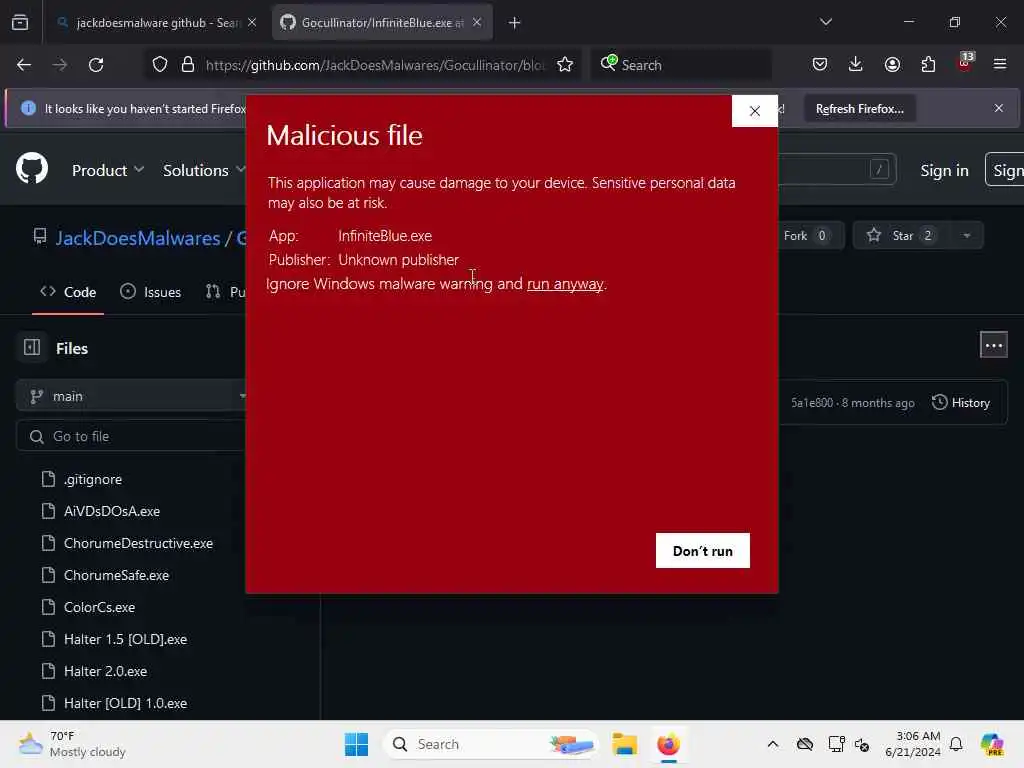Screen dimensions: 1024x768
Task: Open the list all tabs dropdown
Action: [825, 22]
